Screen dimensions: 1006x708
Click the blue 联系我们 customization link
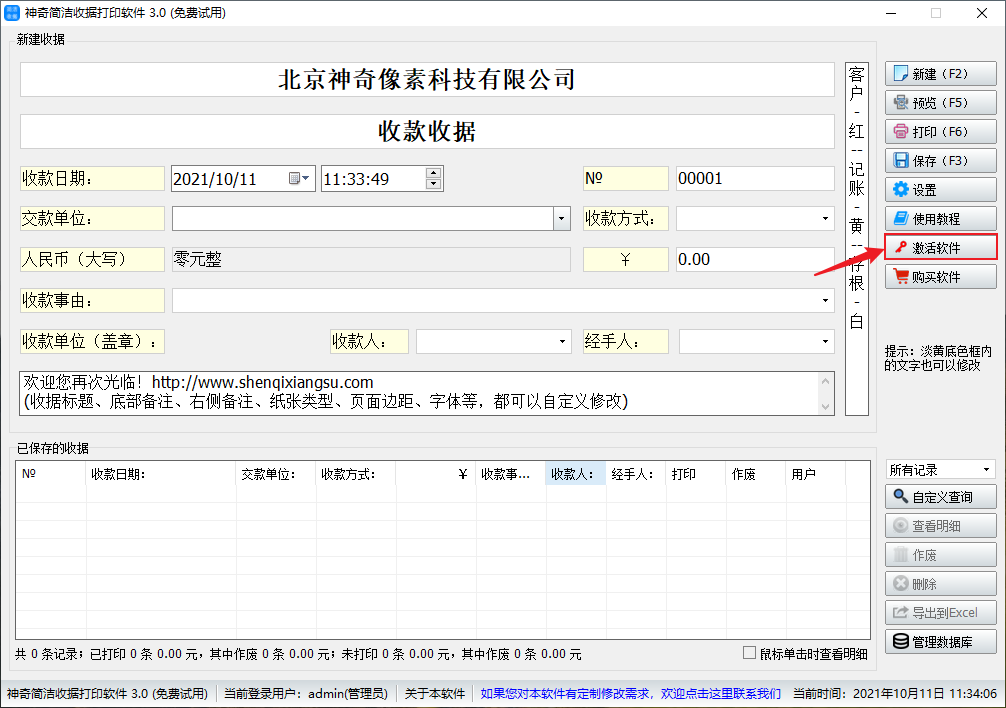click(631, 693)
